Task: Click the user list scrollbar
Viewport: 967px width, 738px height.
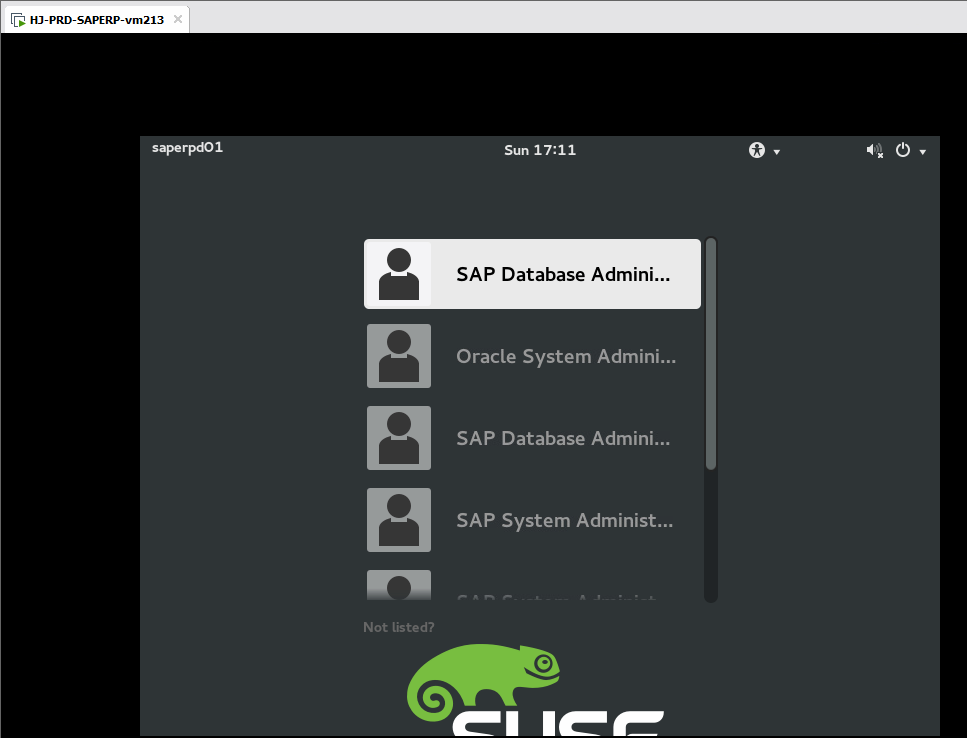Action: coord(710,354)
